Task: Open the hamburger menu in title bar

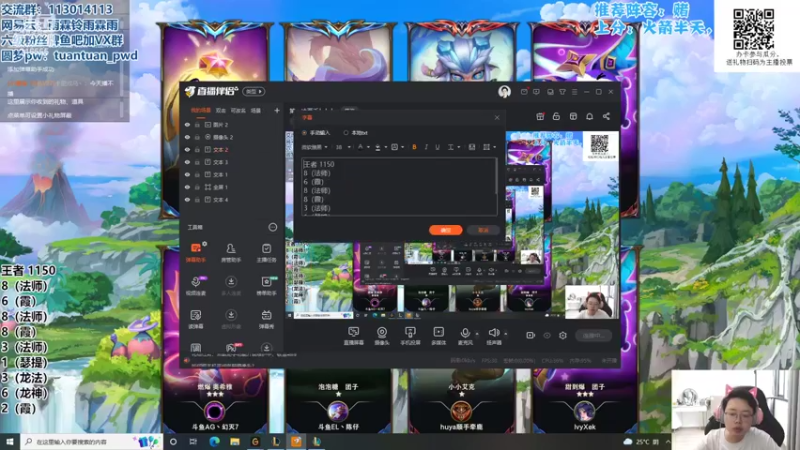Action: click(574, 92)
